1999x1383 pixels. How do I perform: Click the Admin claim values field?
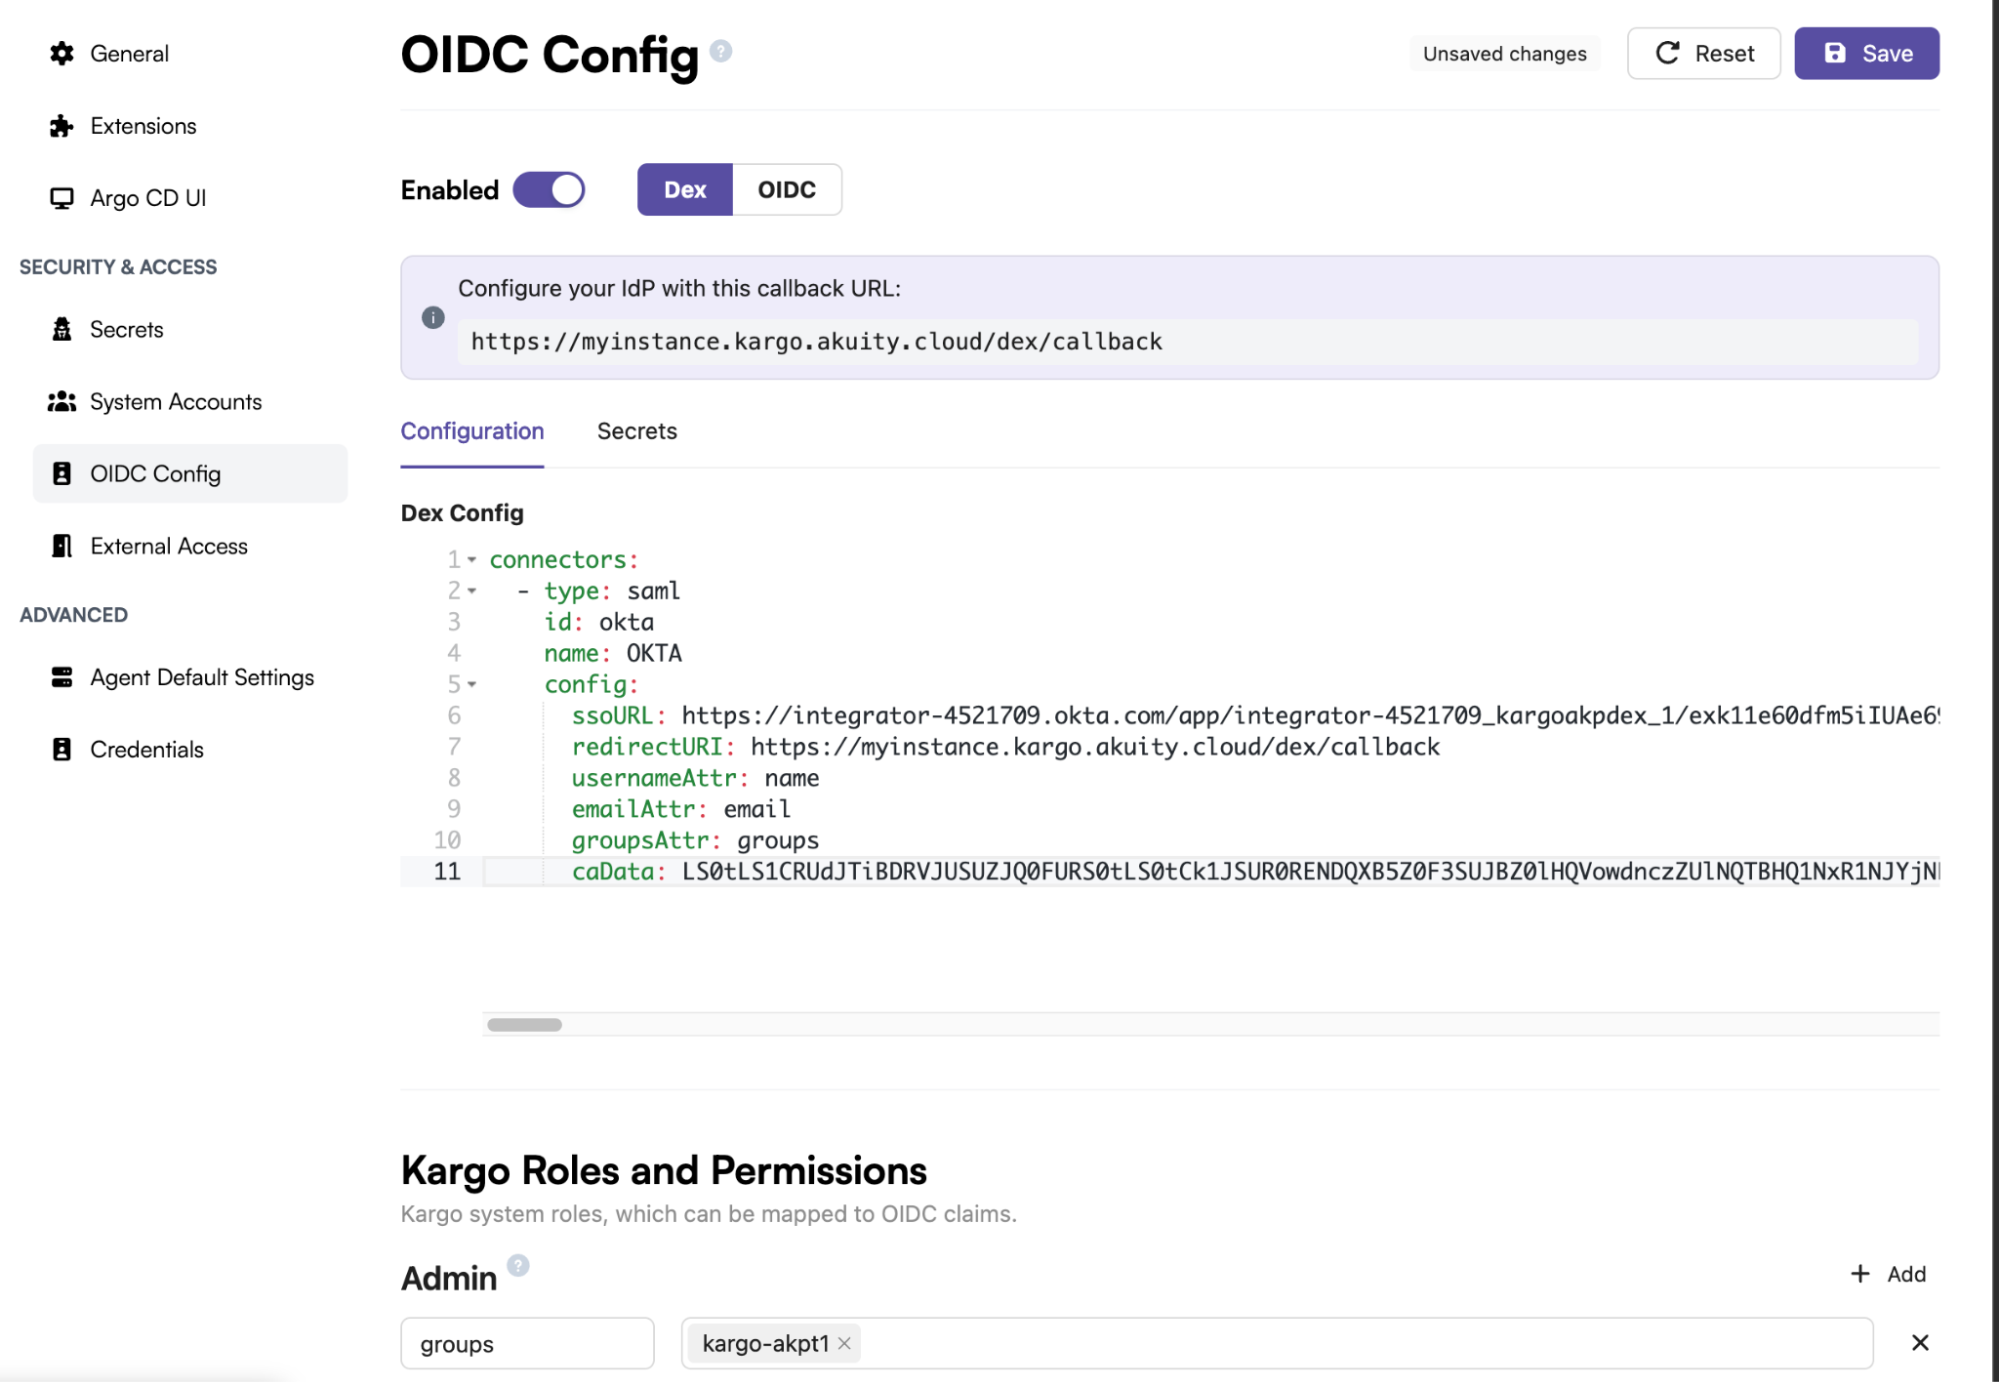[x=1277, y=1343]
